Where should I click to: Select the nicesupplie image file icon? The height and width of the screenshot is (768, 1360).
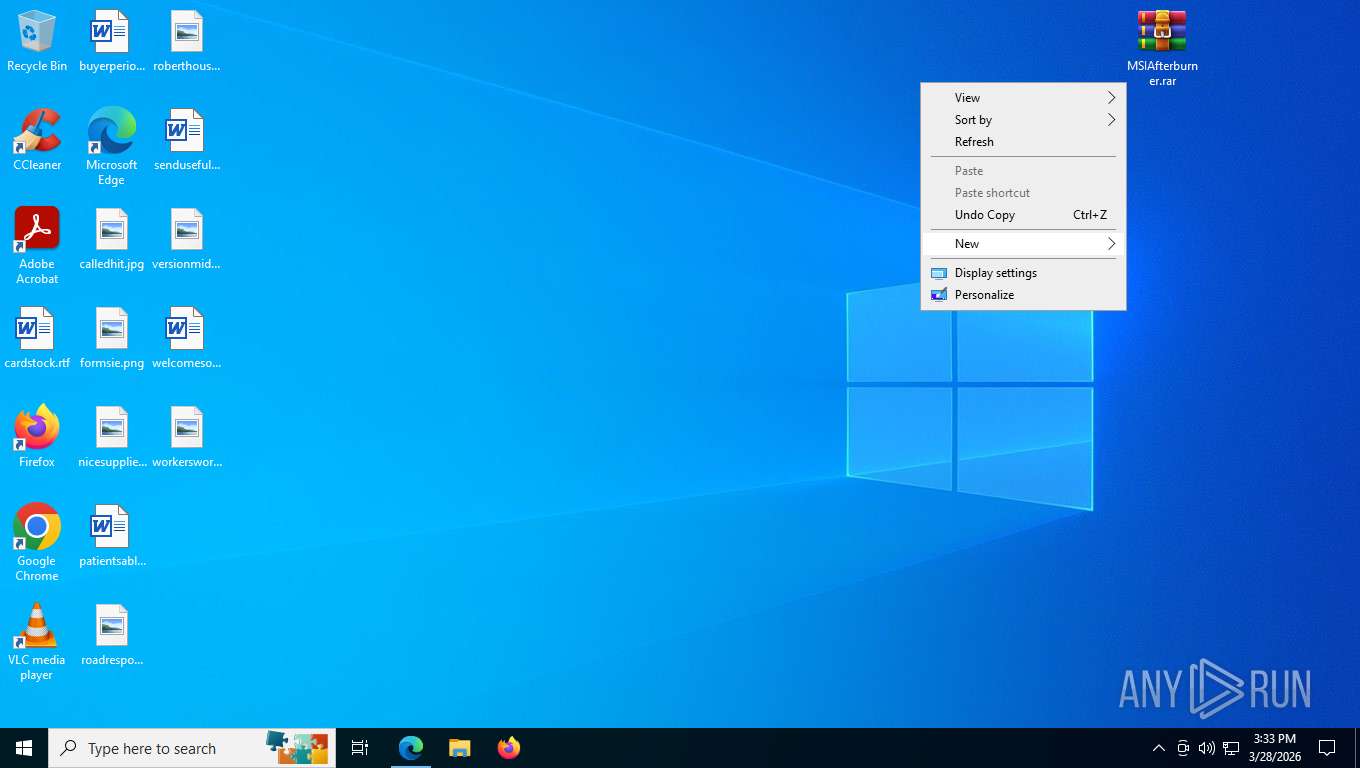pos(111,437)
